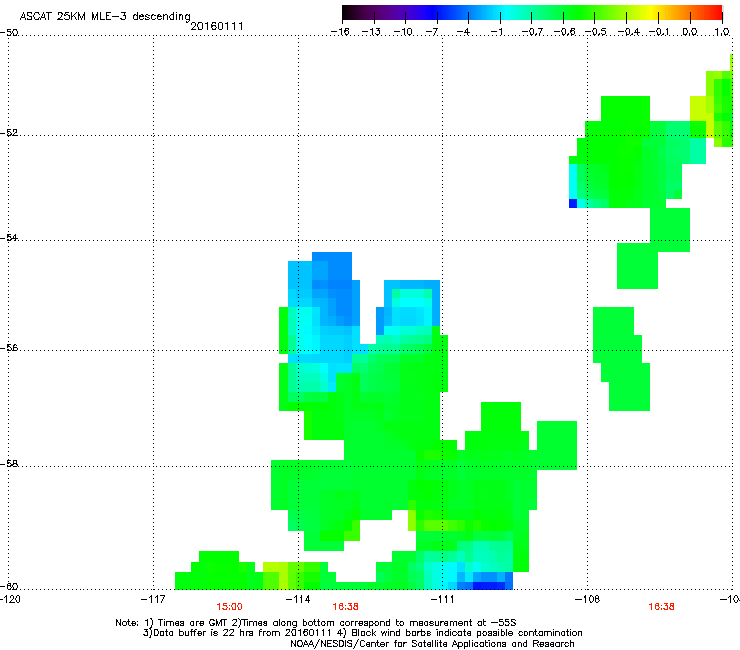740x650 pixels.
Task: Click the note about black wind barbs
Action: pyautogui.click(x=467, y=633)
